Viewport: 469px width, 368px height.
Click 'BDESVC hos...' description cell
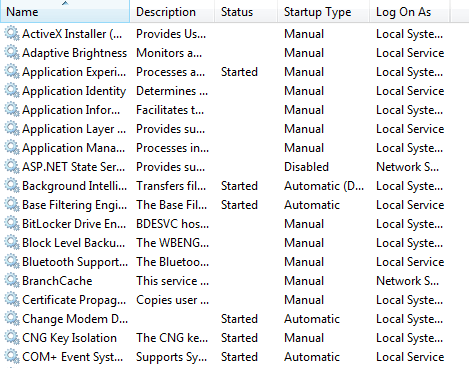coord(173,224)
